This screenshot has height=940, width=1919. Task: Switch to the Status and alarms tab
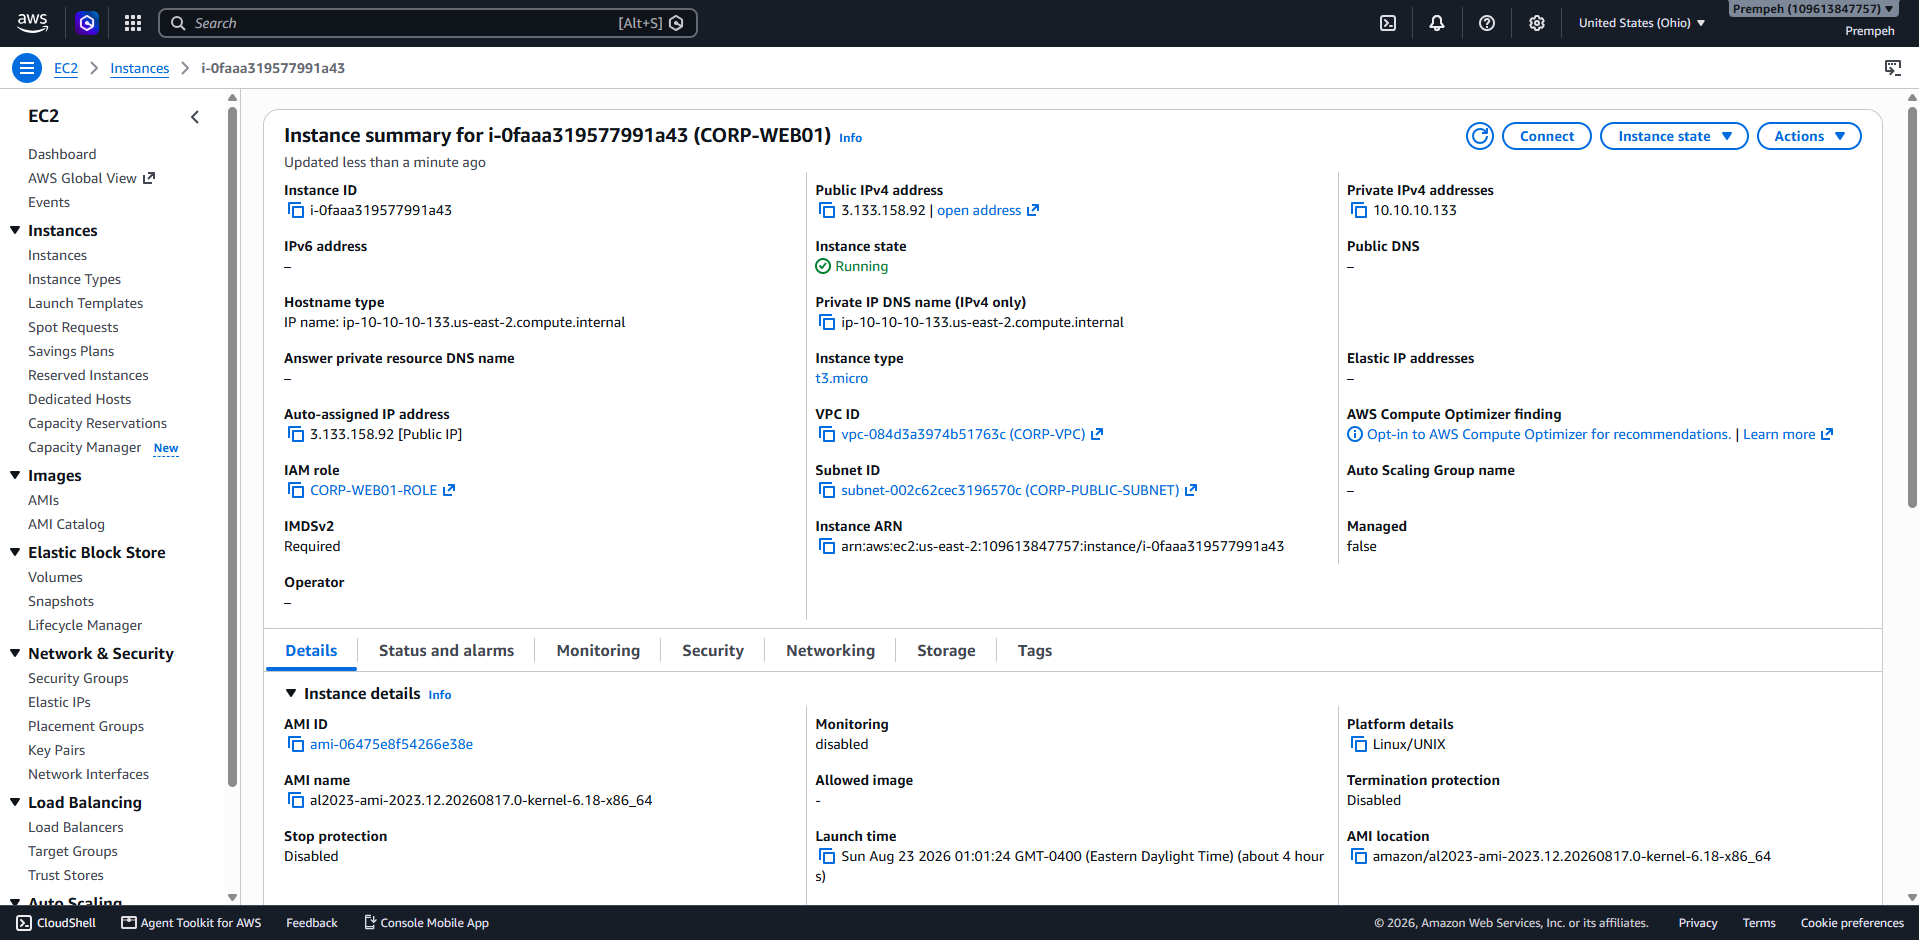tap(446, 650)
